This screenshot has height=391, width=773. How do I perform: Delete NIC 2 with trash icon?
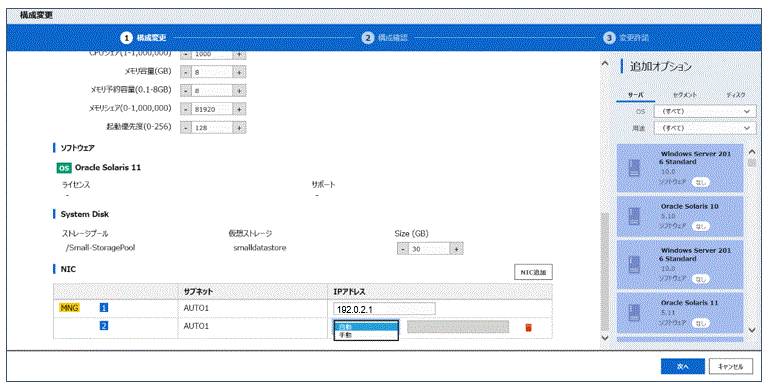tap(528, 327)
